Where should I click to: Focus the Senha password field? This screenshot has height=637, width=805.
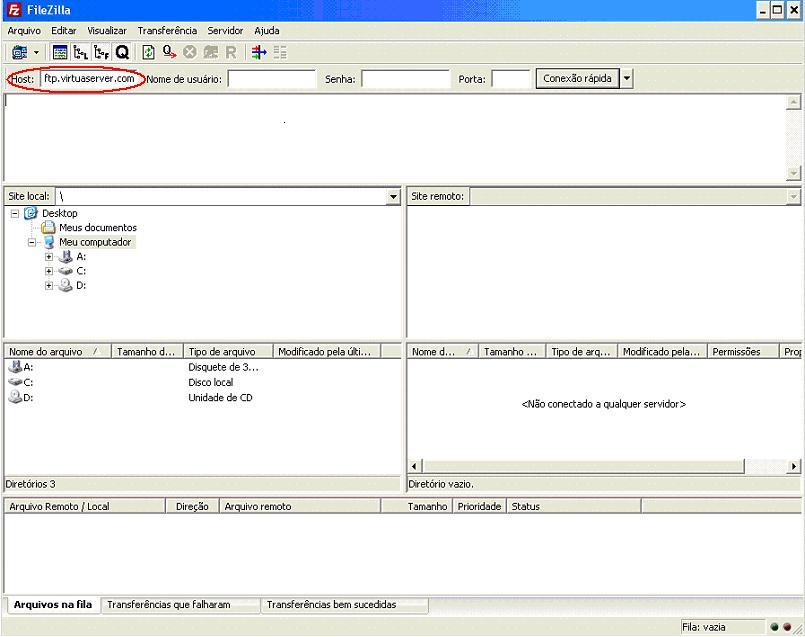click(x=406, y=79)
